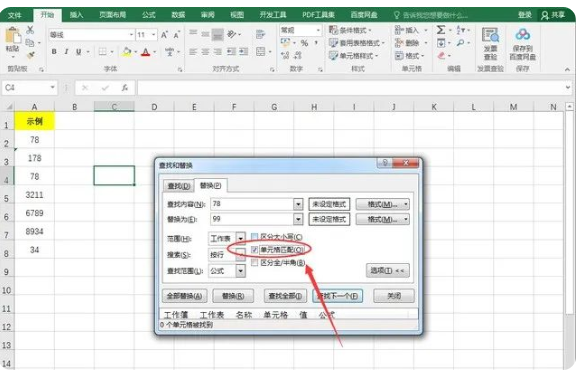Click the Decrease Font Size icon

pyautogui.click(x=177, y=35)
